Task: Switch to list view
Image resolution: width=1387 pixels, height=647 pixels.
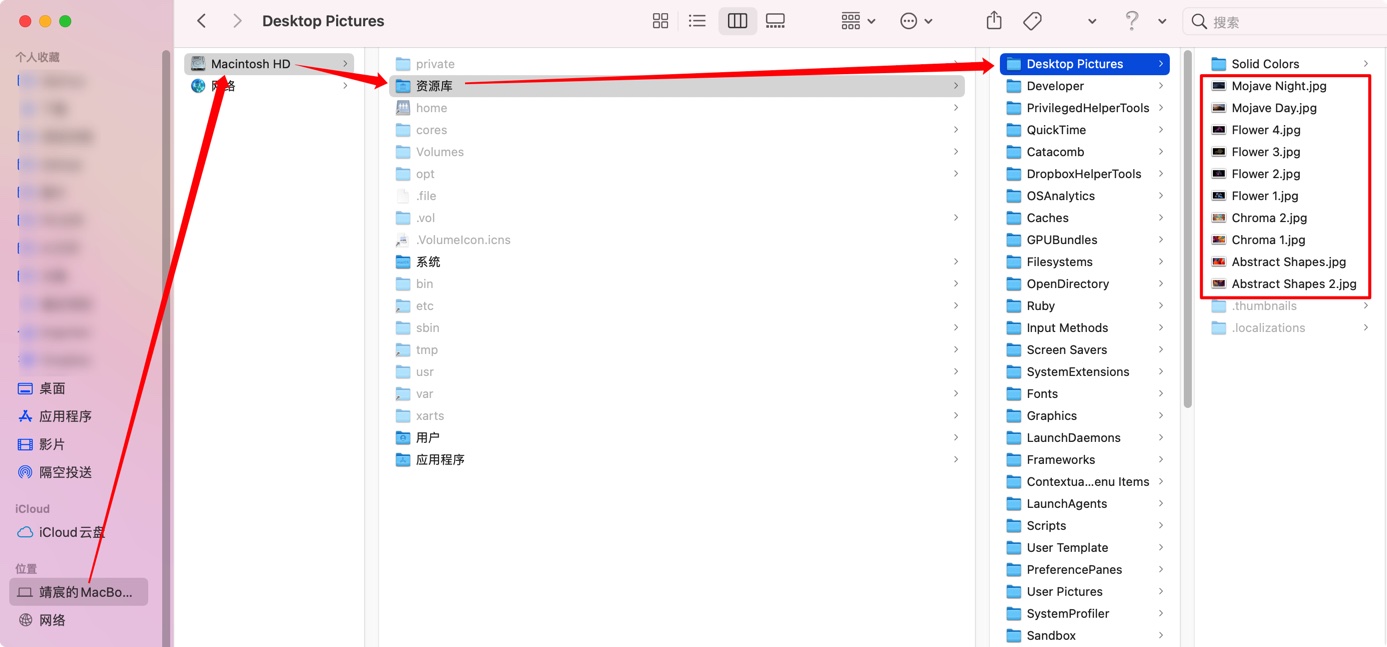Action: (697, 21)
